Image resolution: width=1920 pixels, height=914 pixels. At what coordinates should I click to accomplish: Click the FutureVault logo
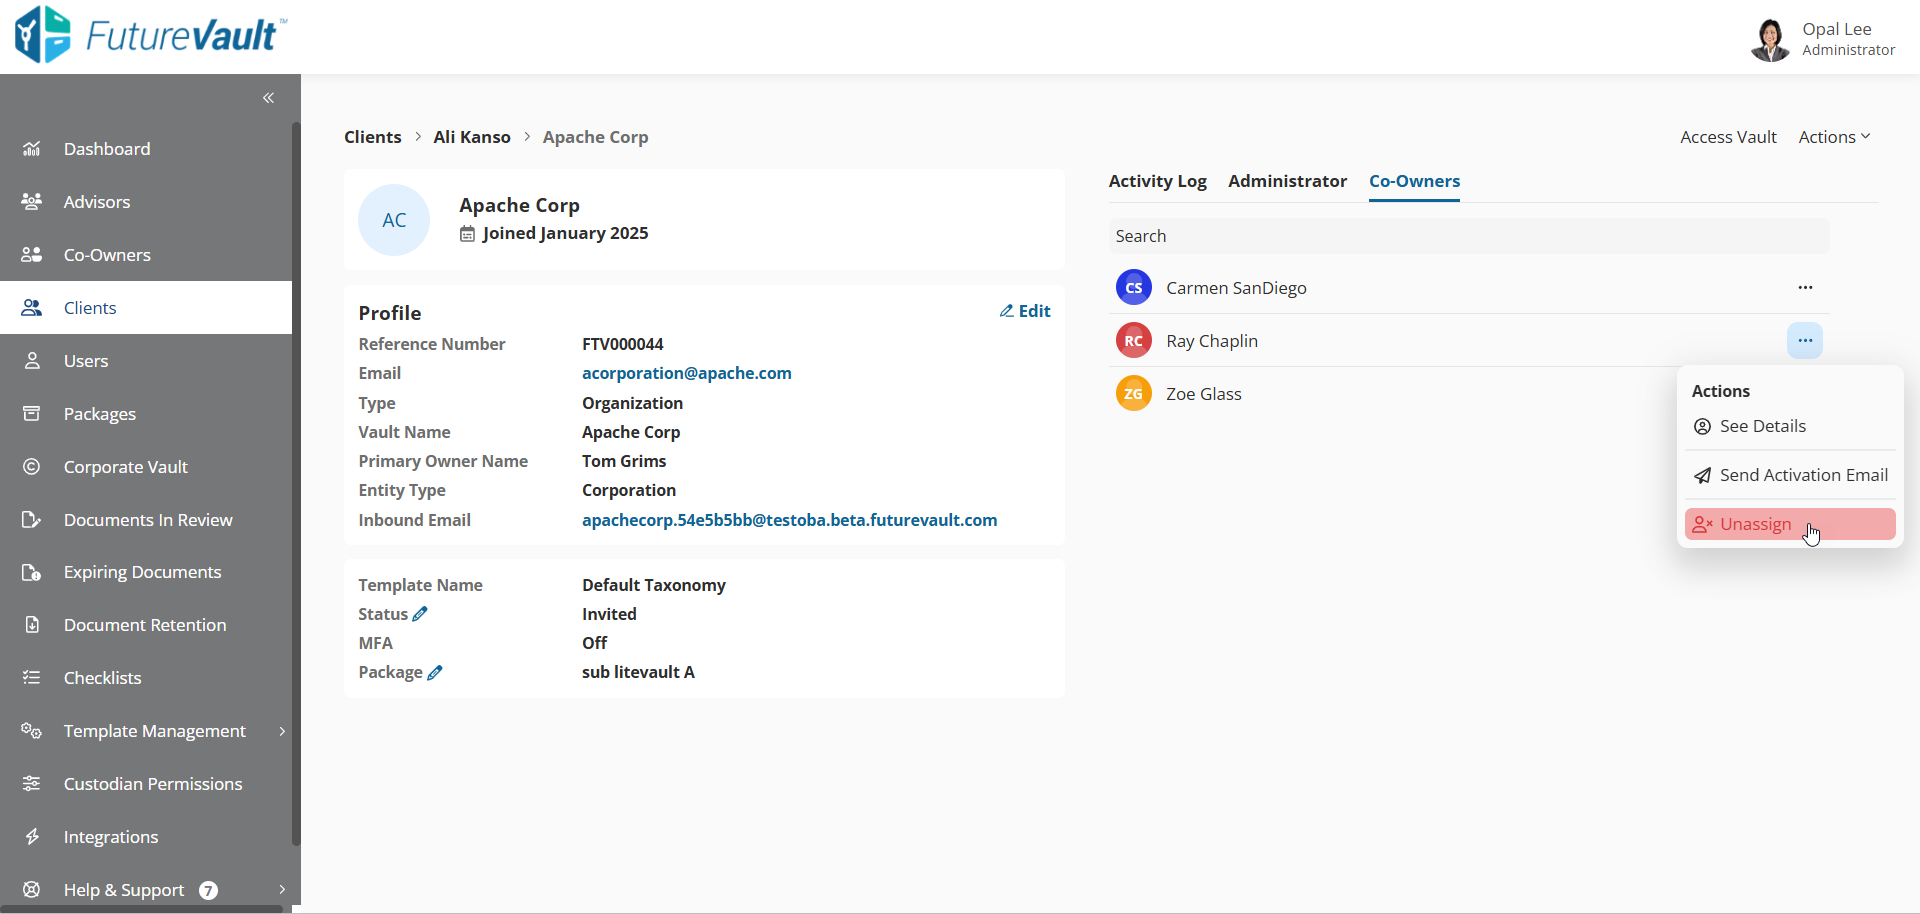point(150,35)
